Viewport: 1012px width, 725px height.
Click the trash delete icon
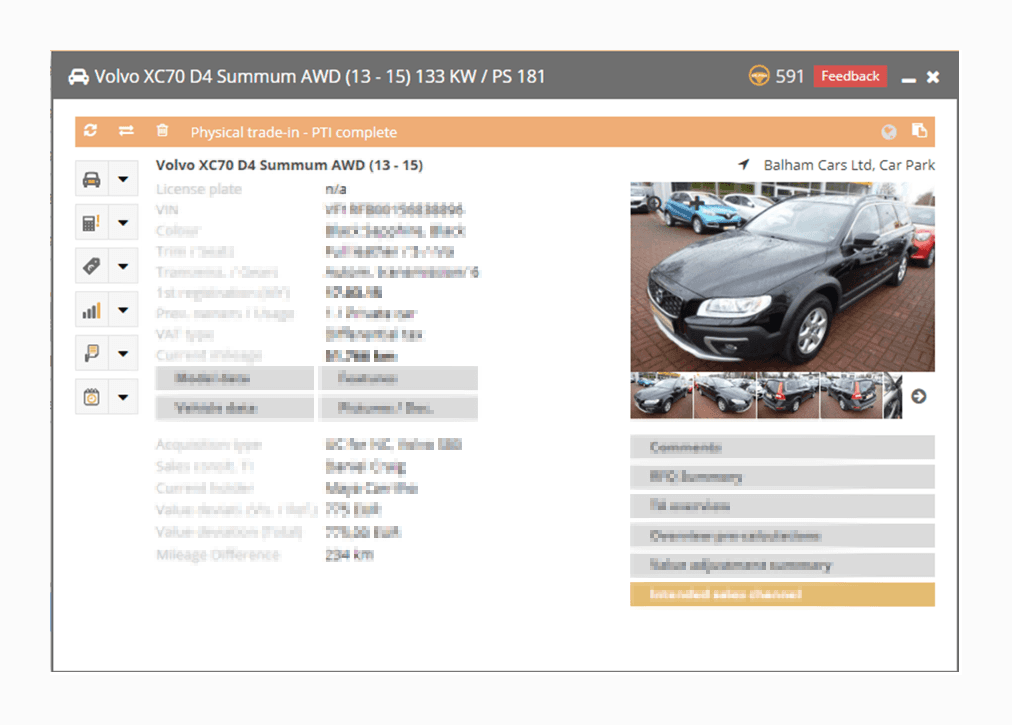click(x=162, y=131)
